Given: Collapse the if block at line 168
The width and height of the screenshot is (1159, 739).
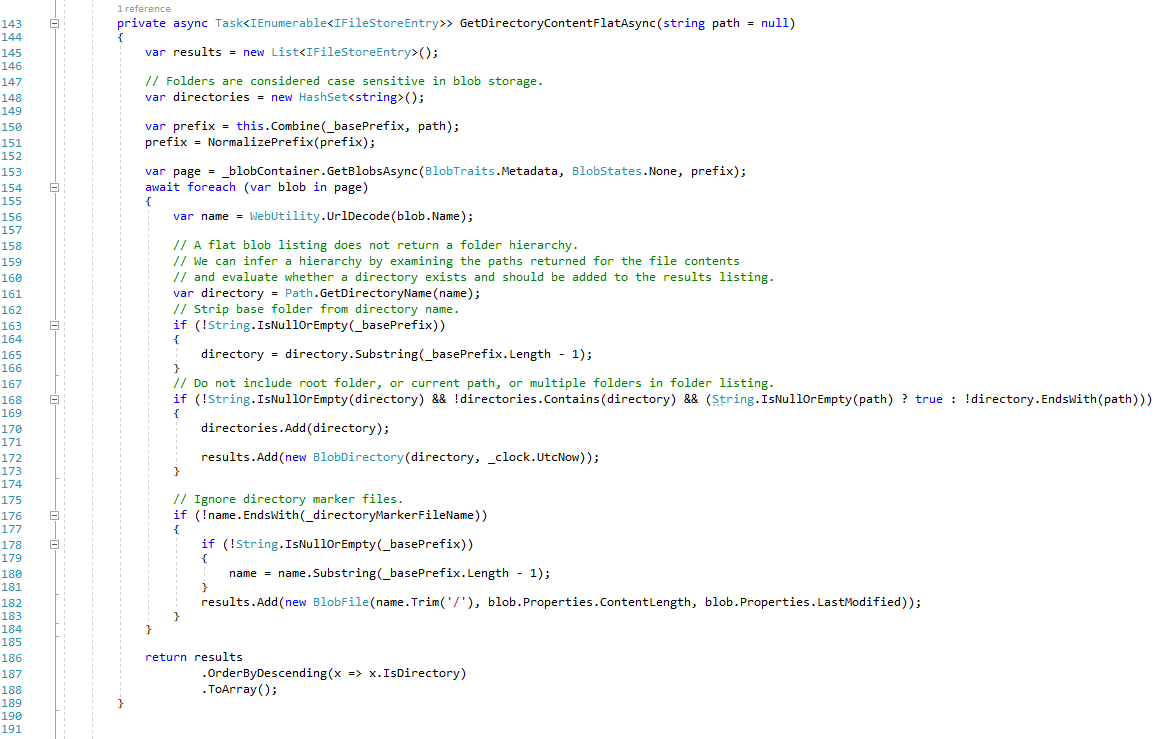Looking at the screenshot, I should [x=54, y=399].
